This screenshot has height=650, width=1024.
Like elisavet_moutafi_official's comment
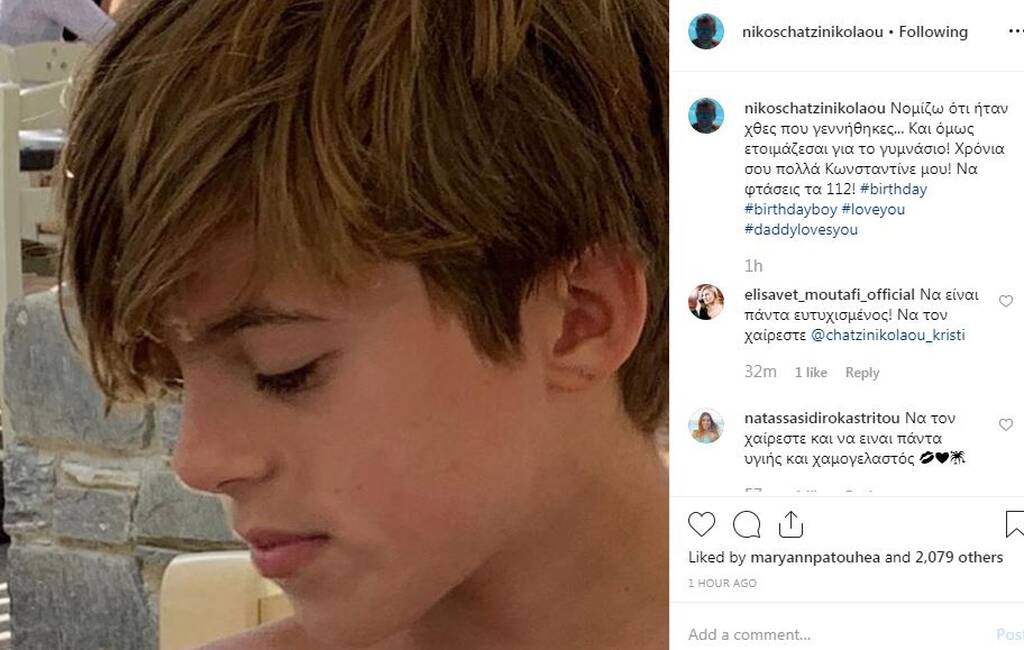(x=1006, y=301)
